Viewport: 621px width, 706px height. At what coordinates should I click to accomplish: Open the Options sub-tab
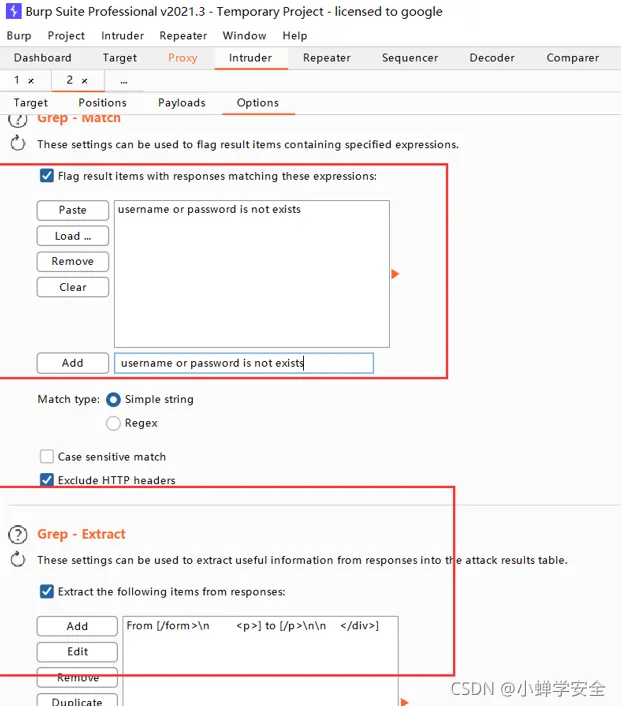coord(258,103)
